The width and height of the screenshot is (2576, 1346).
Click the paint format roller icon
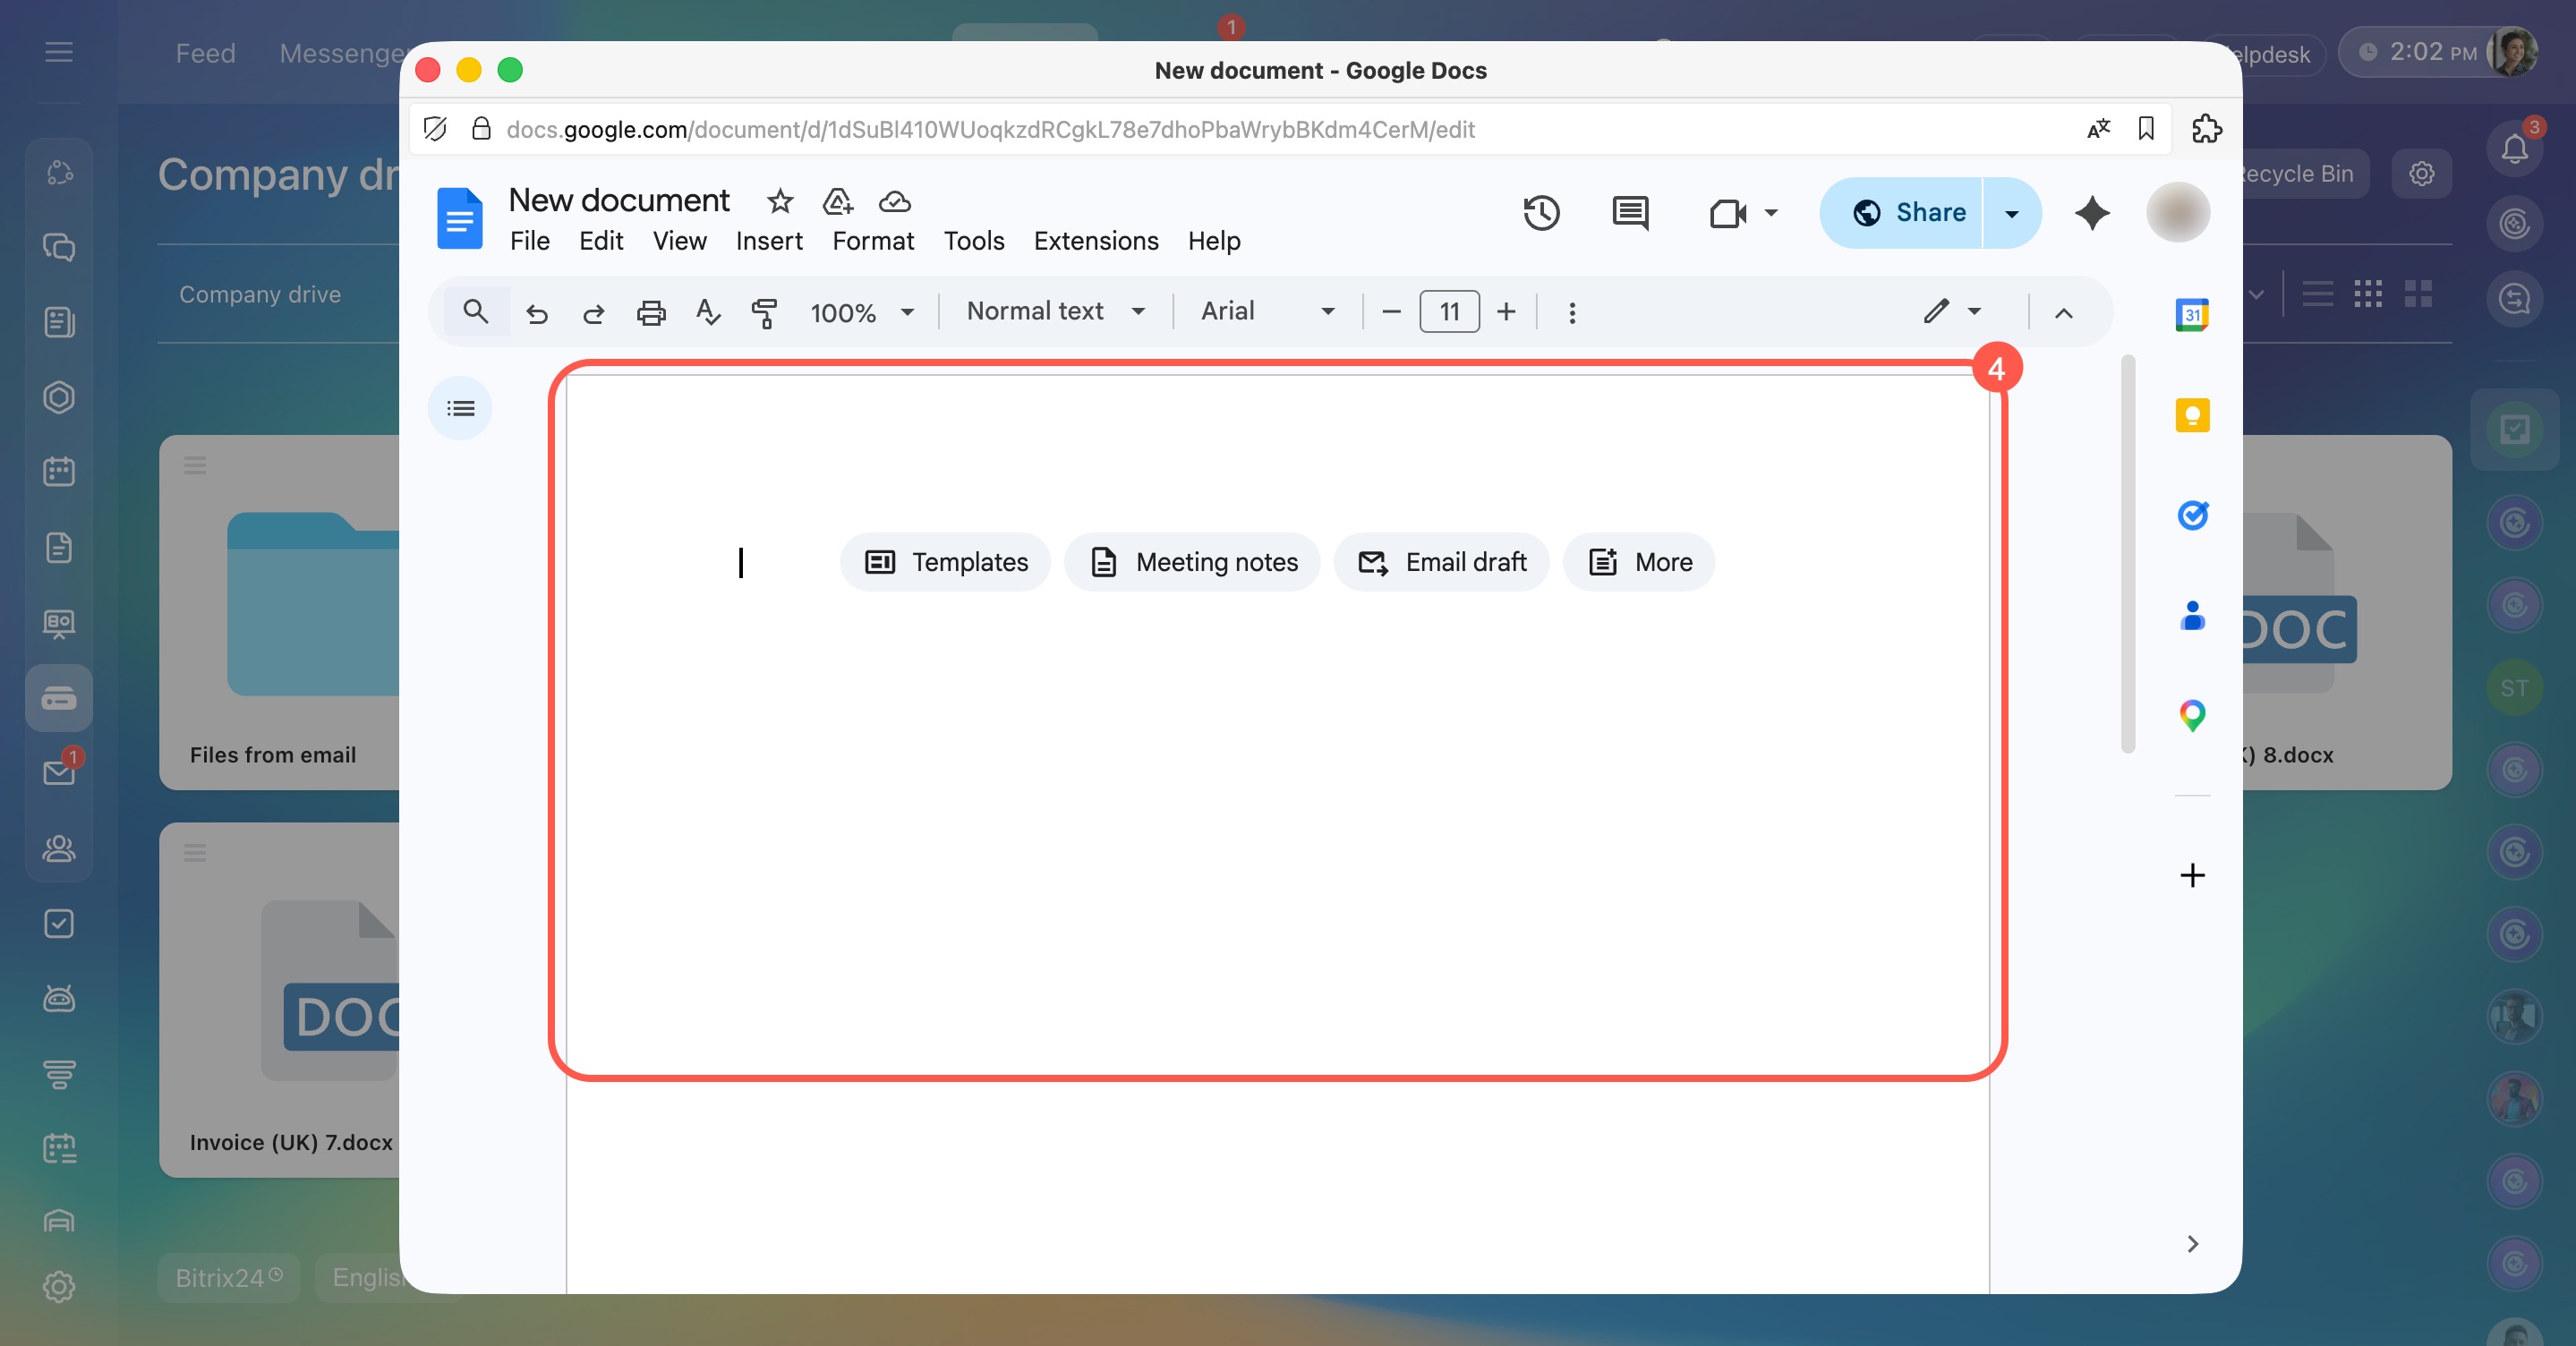pyautogui.click(x=764, y=312)
